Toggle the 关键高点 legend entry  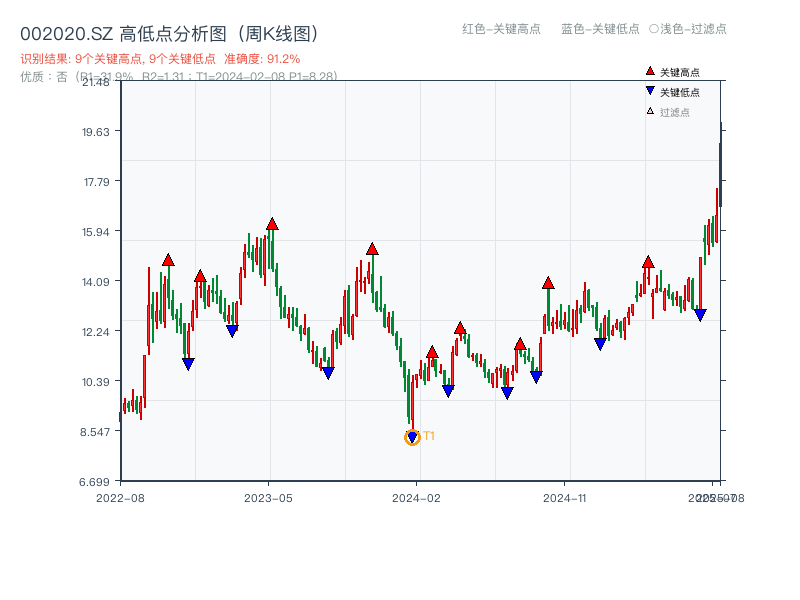pos(672,72)
